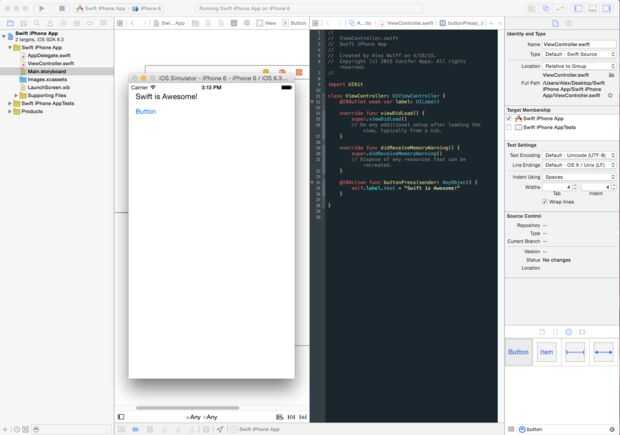This screenshot has height=435, width=620.
Task: Toggle Swift iPhone AppTests target membership checkbox
Action: pyautogui.click(x=509, y=127)
